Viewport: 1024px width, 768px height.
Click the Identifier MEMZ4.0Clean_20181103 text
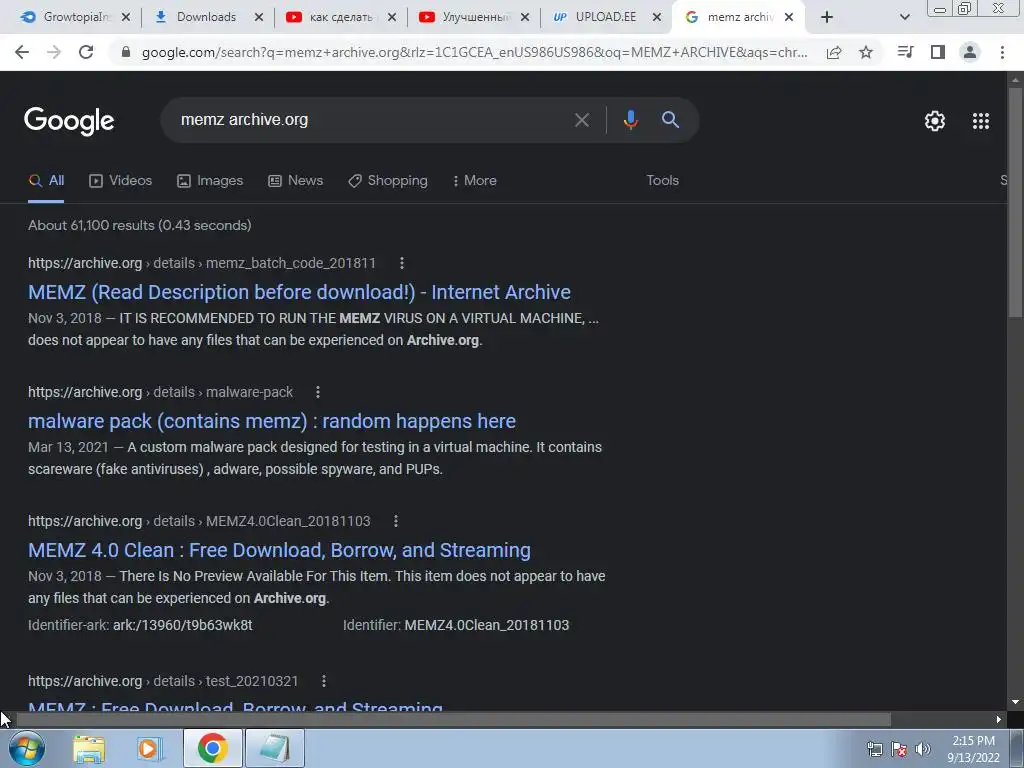[456, 625]
